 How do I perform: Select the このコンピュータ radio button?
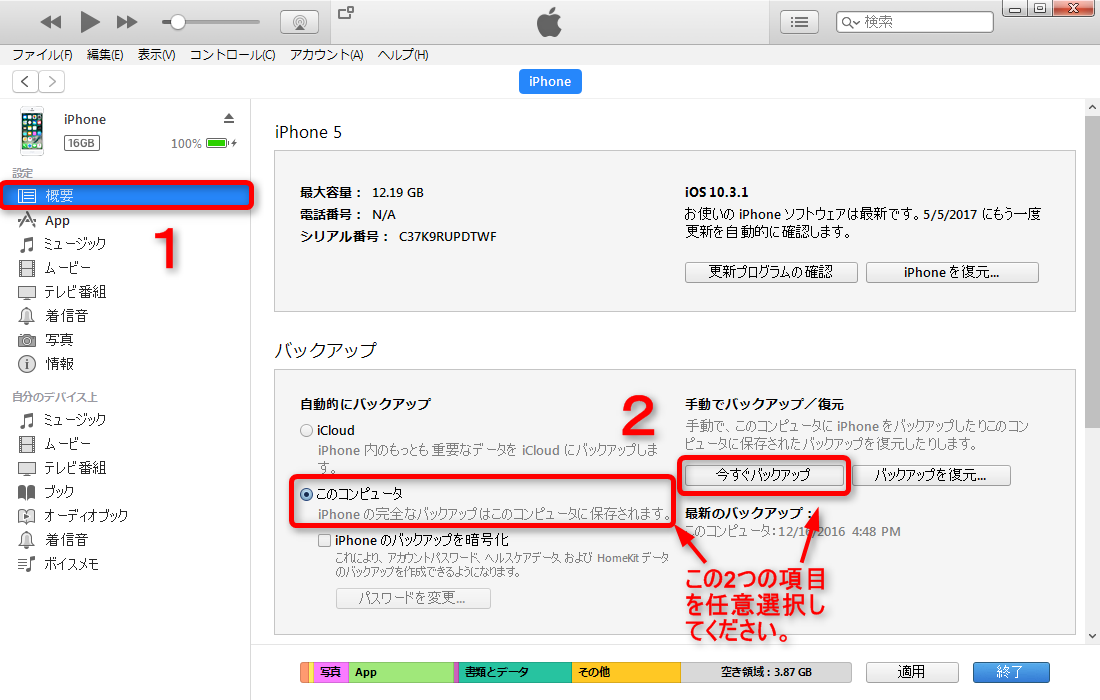[307, 494]
